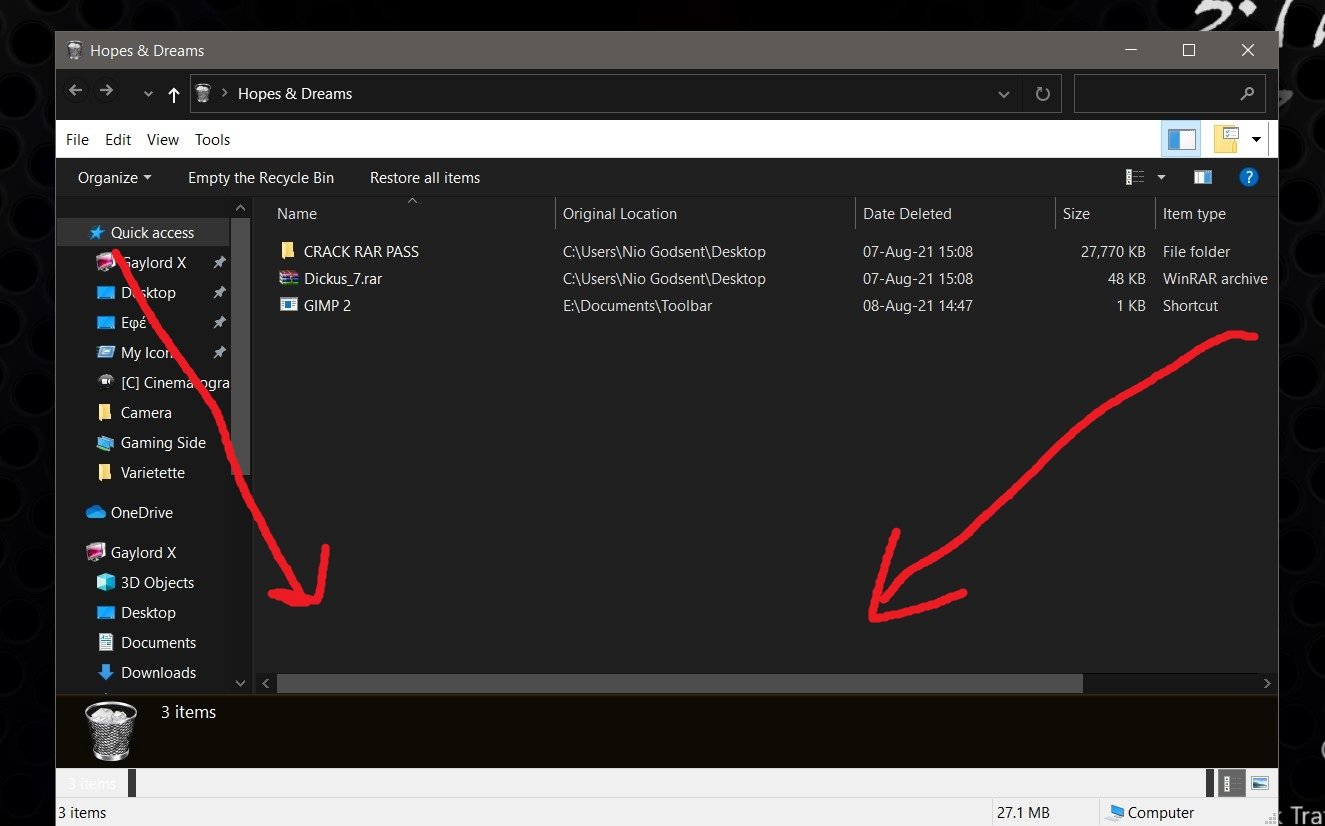The width and height of the screenshot is (1325, 826).
Task: Click the 08-Aug-21 14:47 deleted date
Action: [918, 306]
